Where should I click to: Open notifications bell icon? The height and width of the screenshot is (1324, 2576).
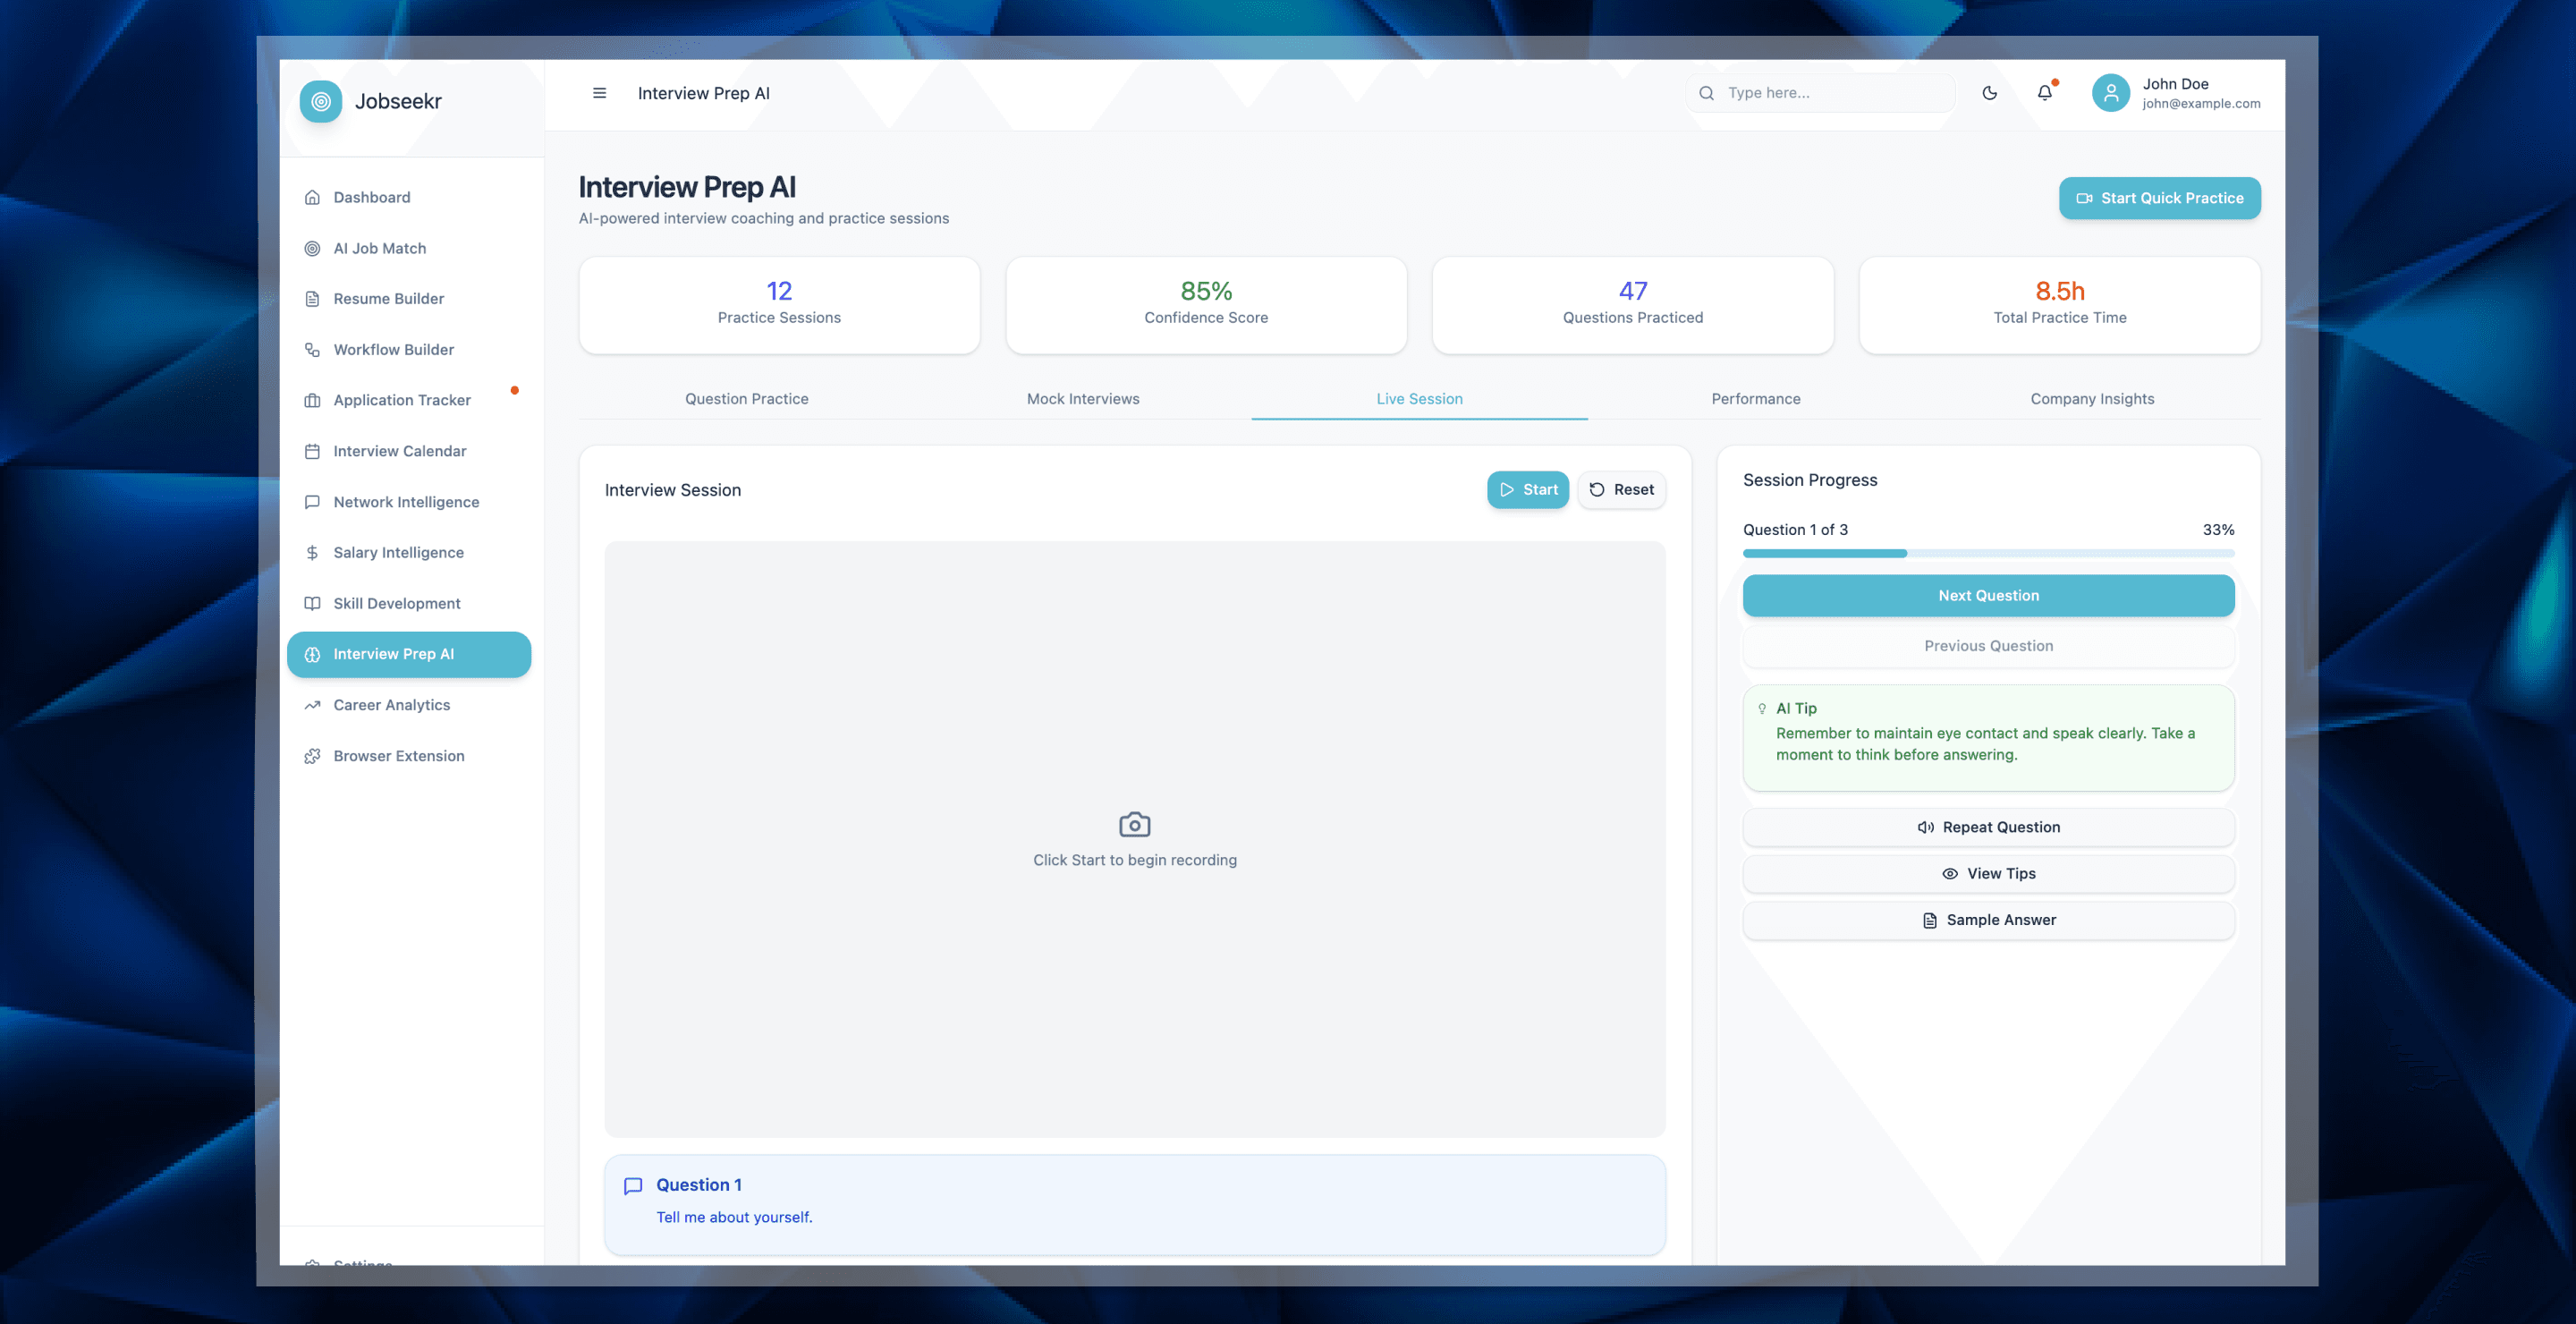(2044, 93)
